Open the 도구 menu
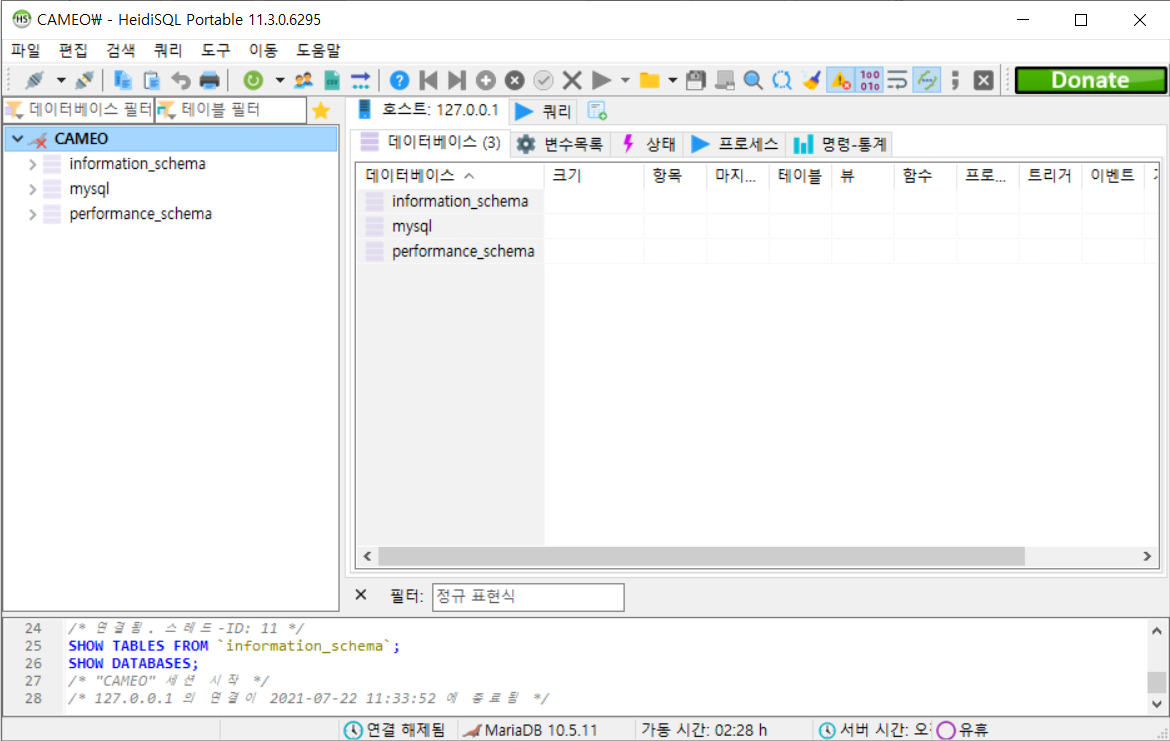The image size is (1170, 741). pyautogui.click(x=216, y=50)
